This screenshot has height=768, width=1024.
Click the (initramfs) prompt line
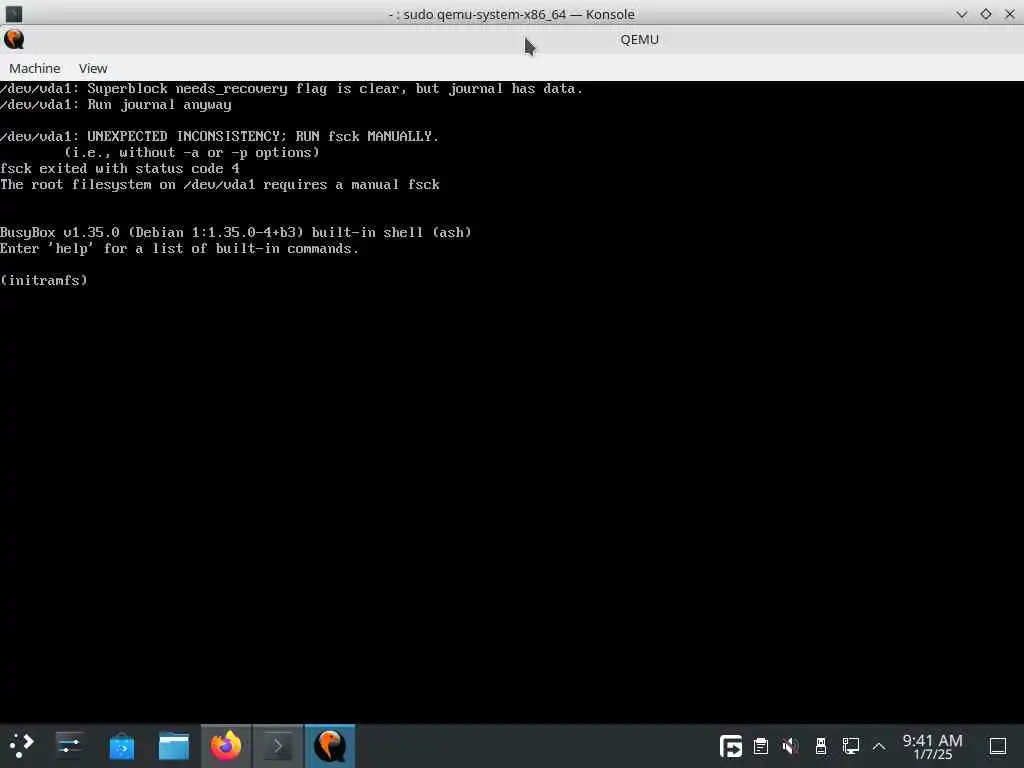[44, 280]
